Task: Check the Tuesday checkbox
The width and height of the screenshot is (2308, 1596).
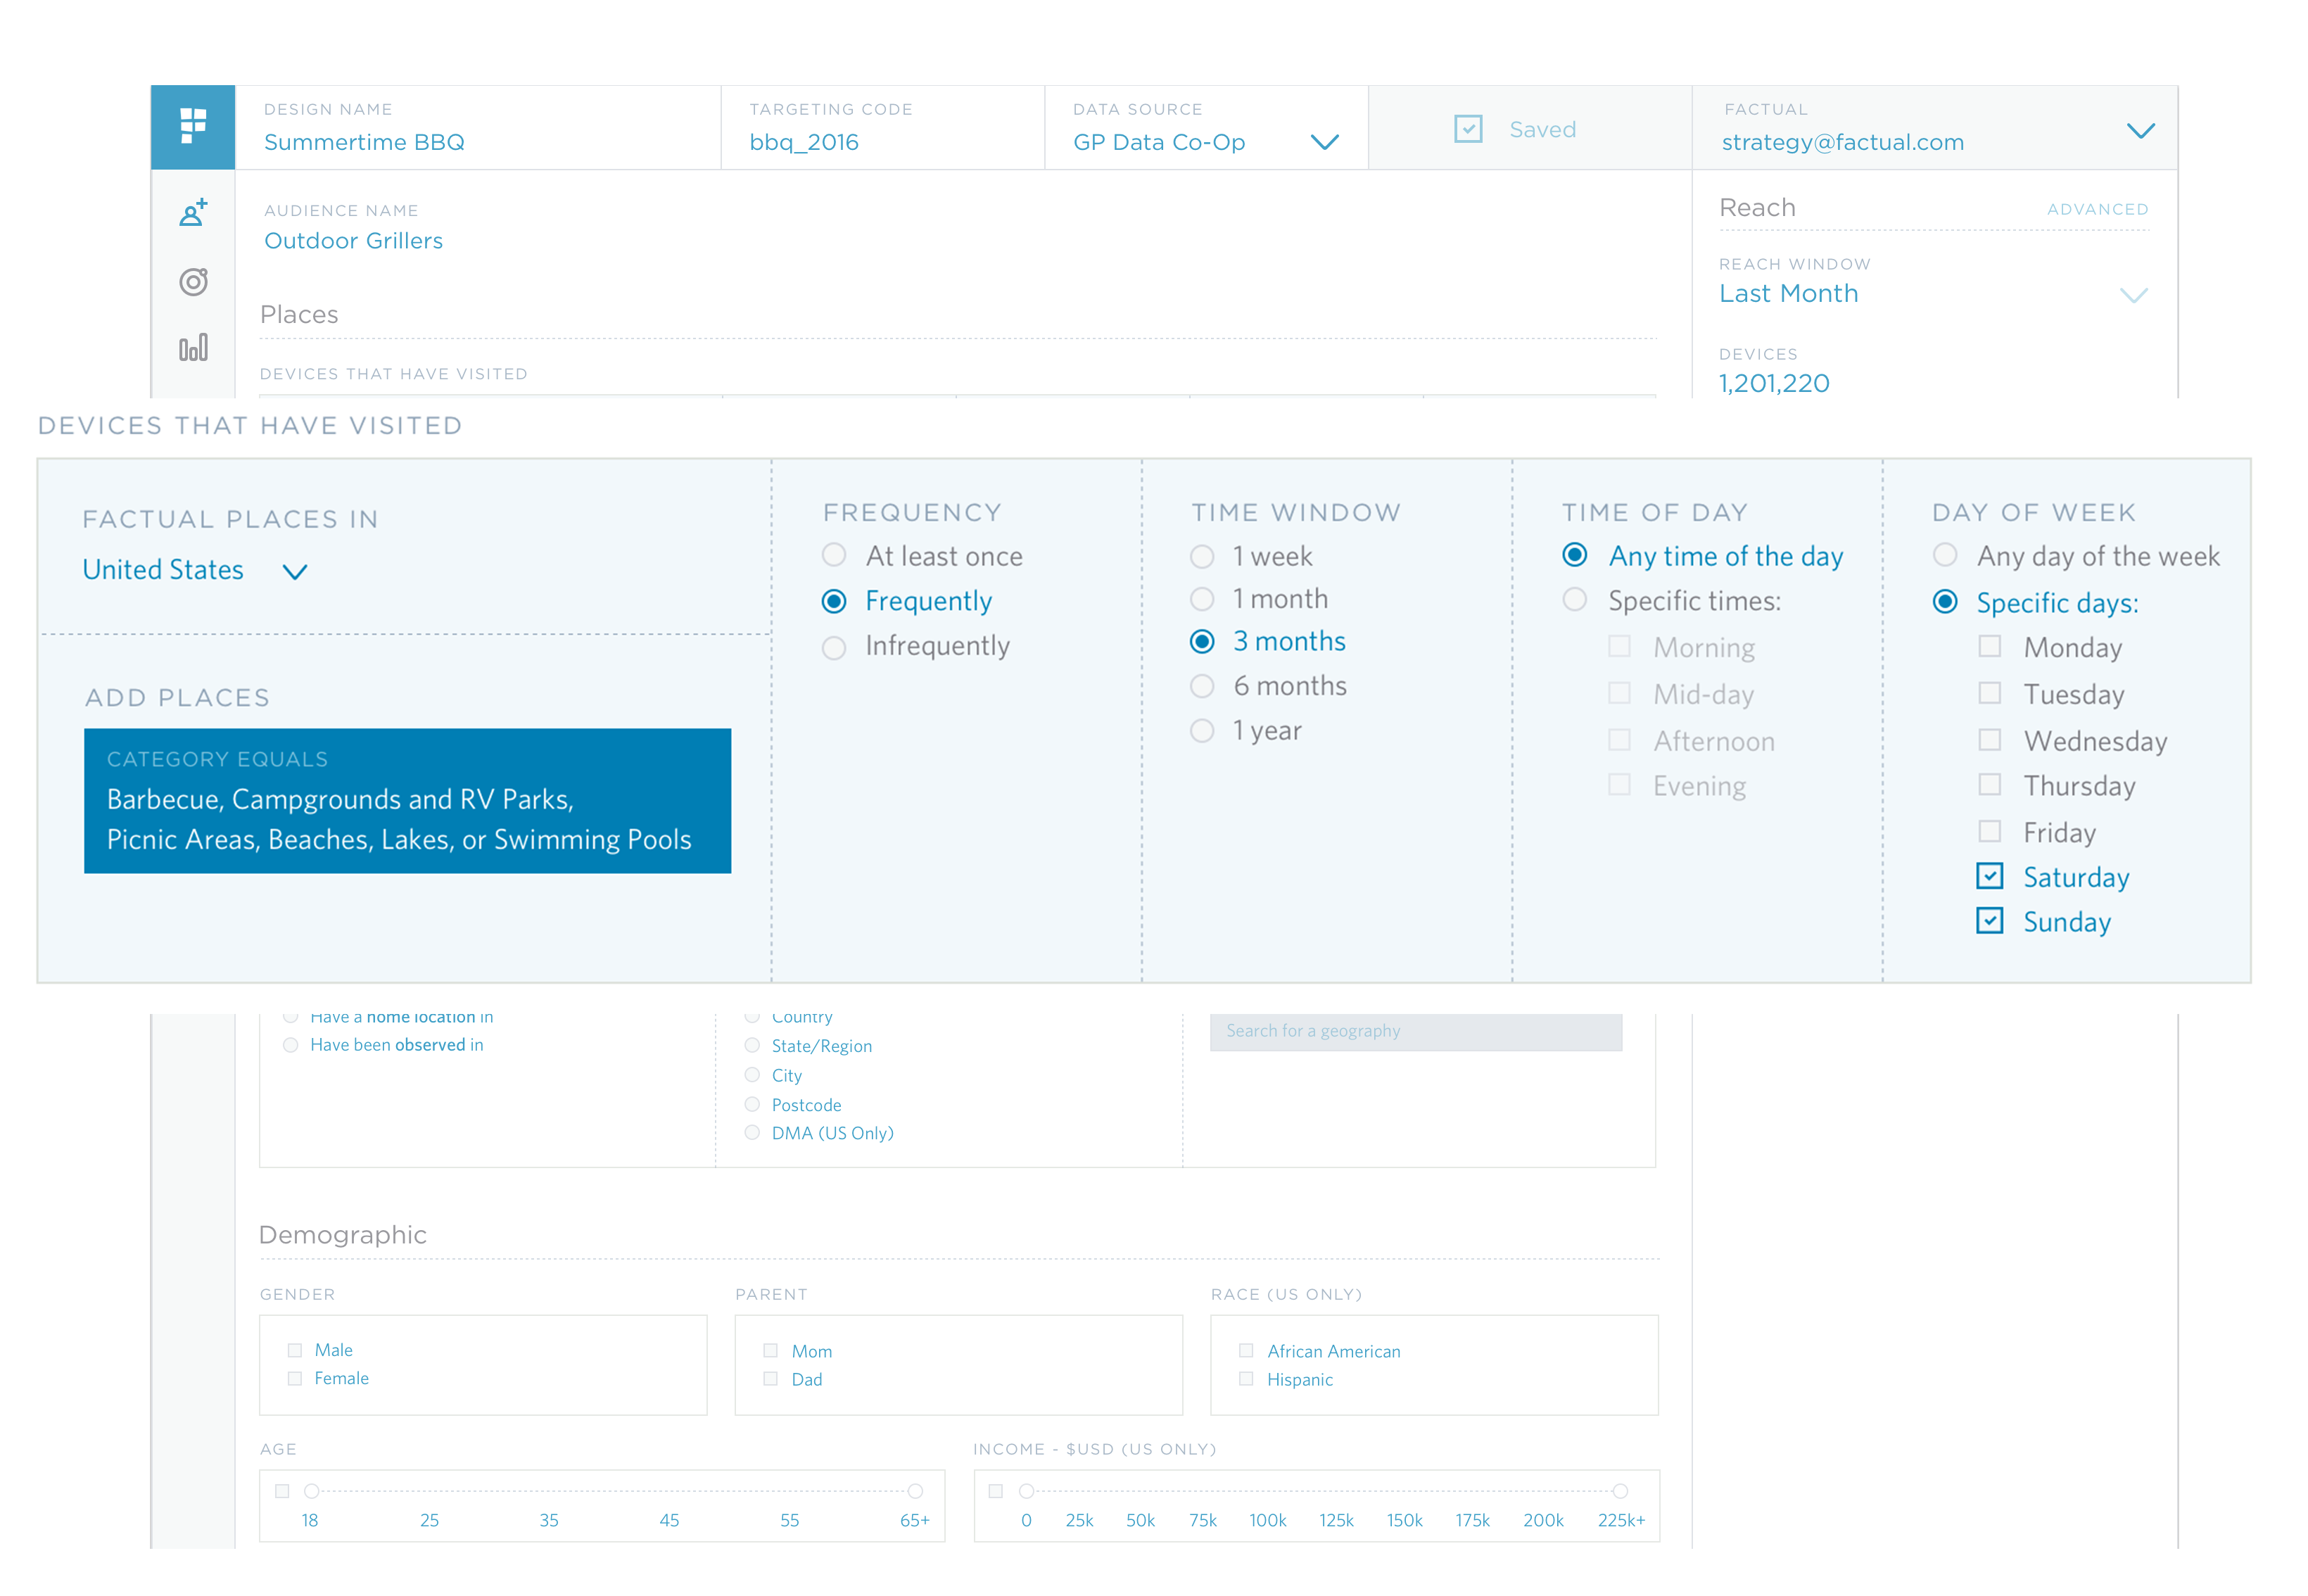Action: coord(1990,693)
